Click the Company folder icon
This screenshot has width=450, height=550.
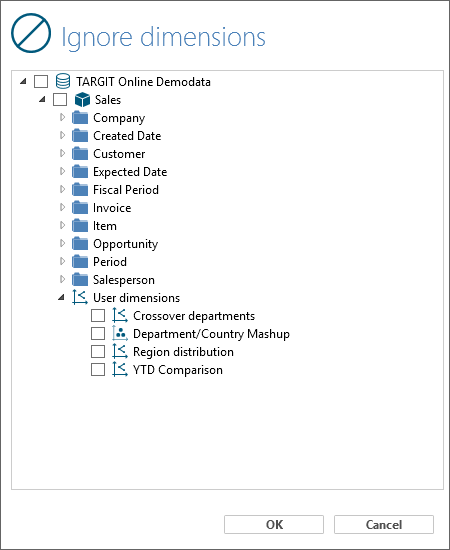(80, 118)
